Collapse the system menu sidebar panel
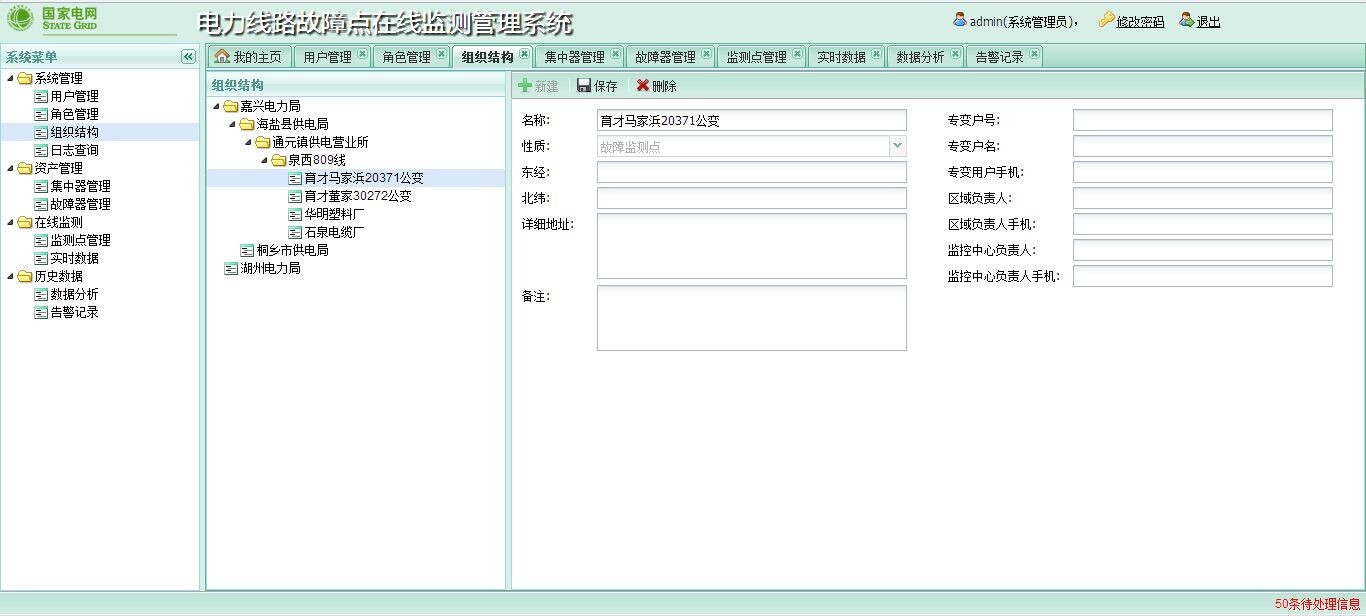 (187, 57)
